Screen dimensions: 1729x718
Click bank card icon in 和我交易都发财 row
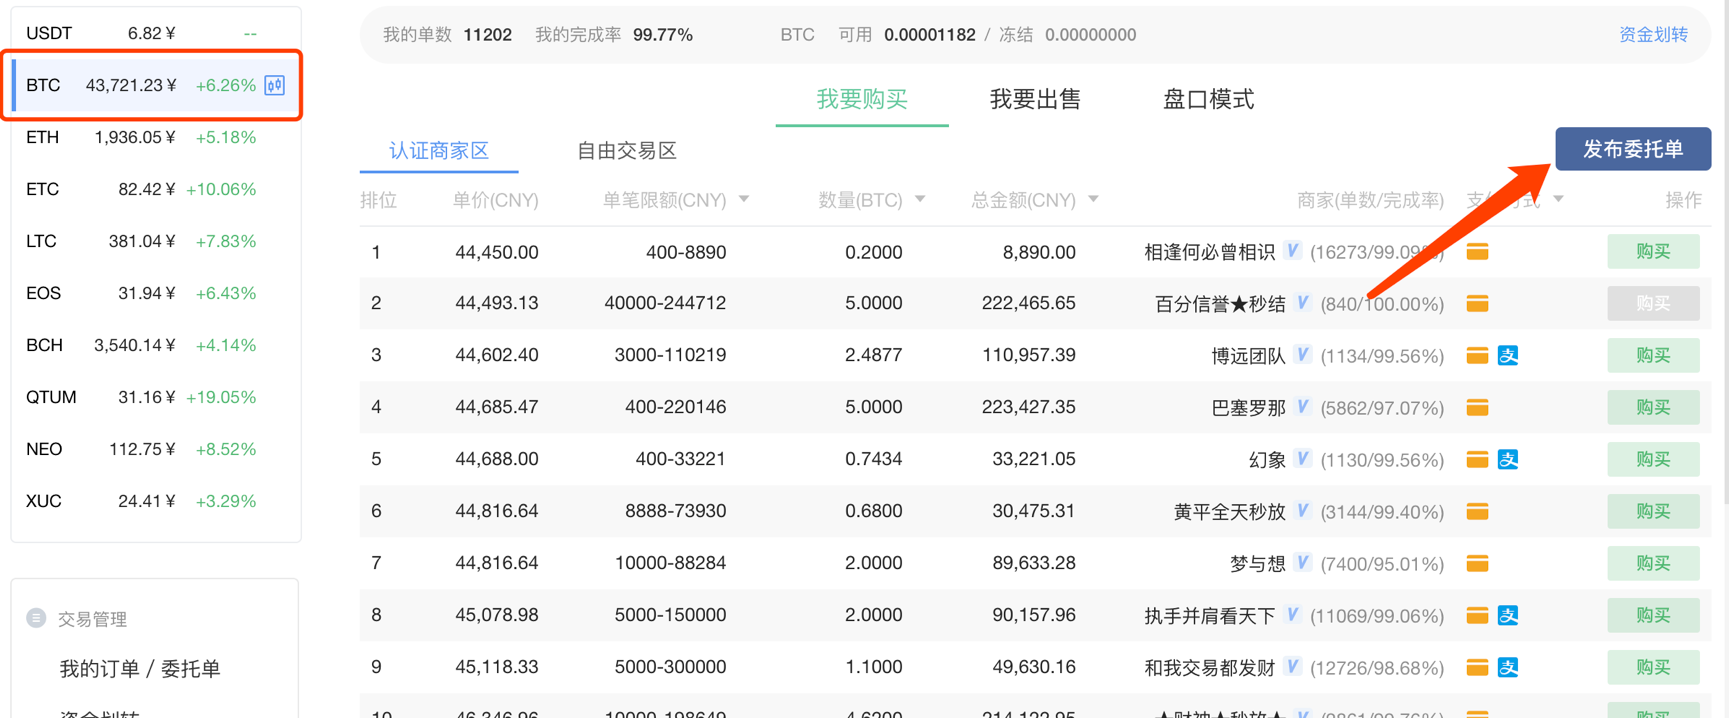(1477, 667)
